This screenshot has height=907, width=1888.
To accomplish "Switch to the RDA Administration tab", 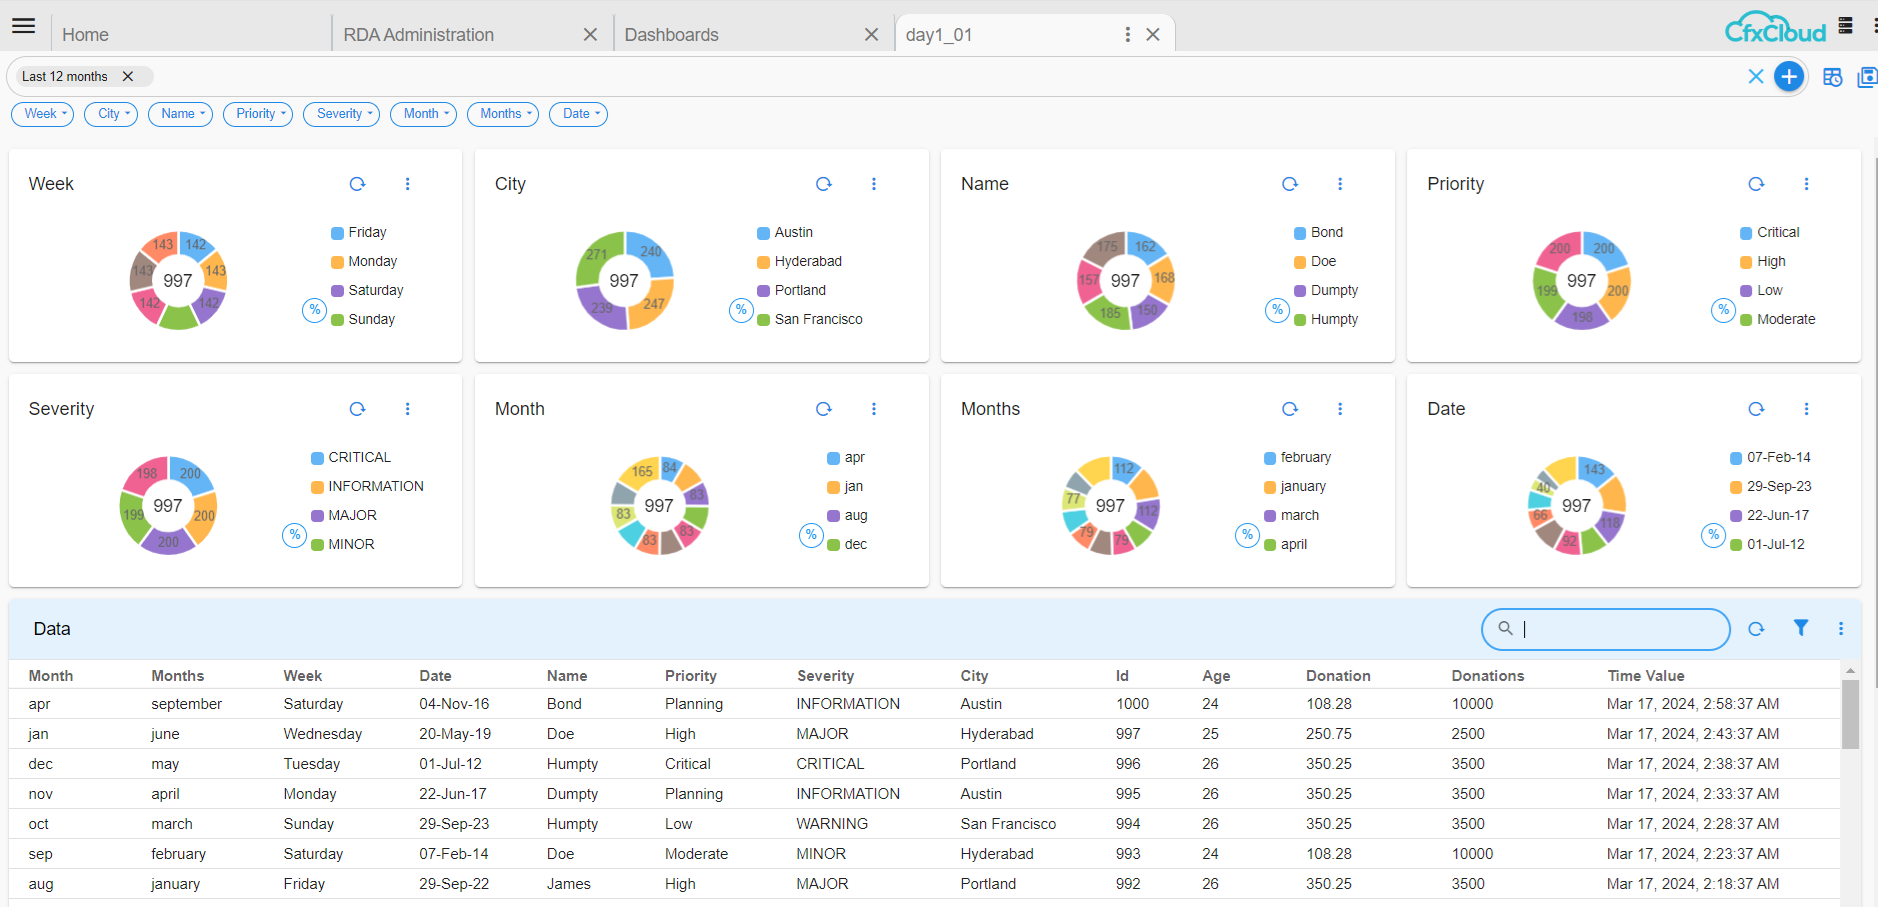I will click(x=418, y=35).
